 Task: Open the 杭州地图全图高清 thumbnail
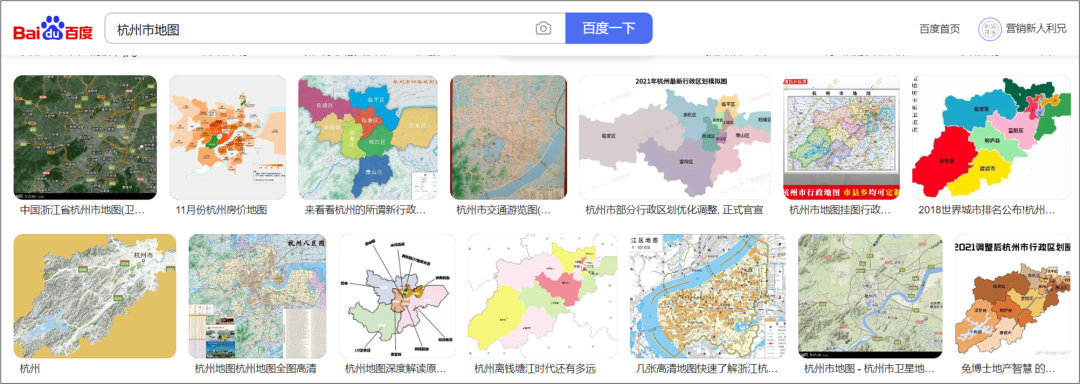pyautogui.click(x=258, y=296)
